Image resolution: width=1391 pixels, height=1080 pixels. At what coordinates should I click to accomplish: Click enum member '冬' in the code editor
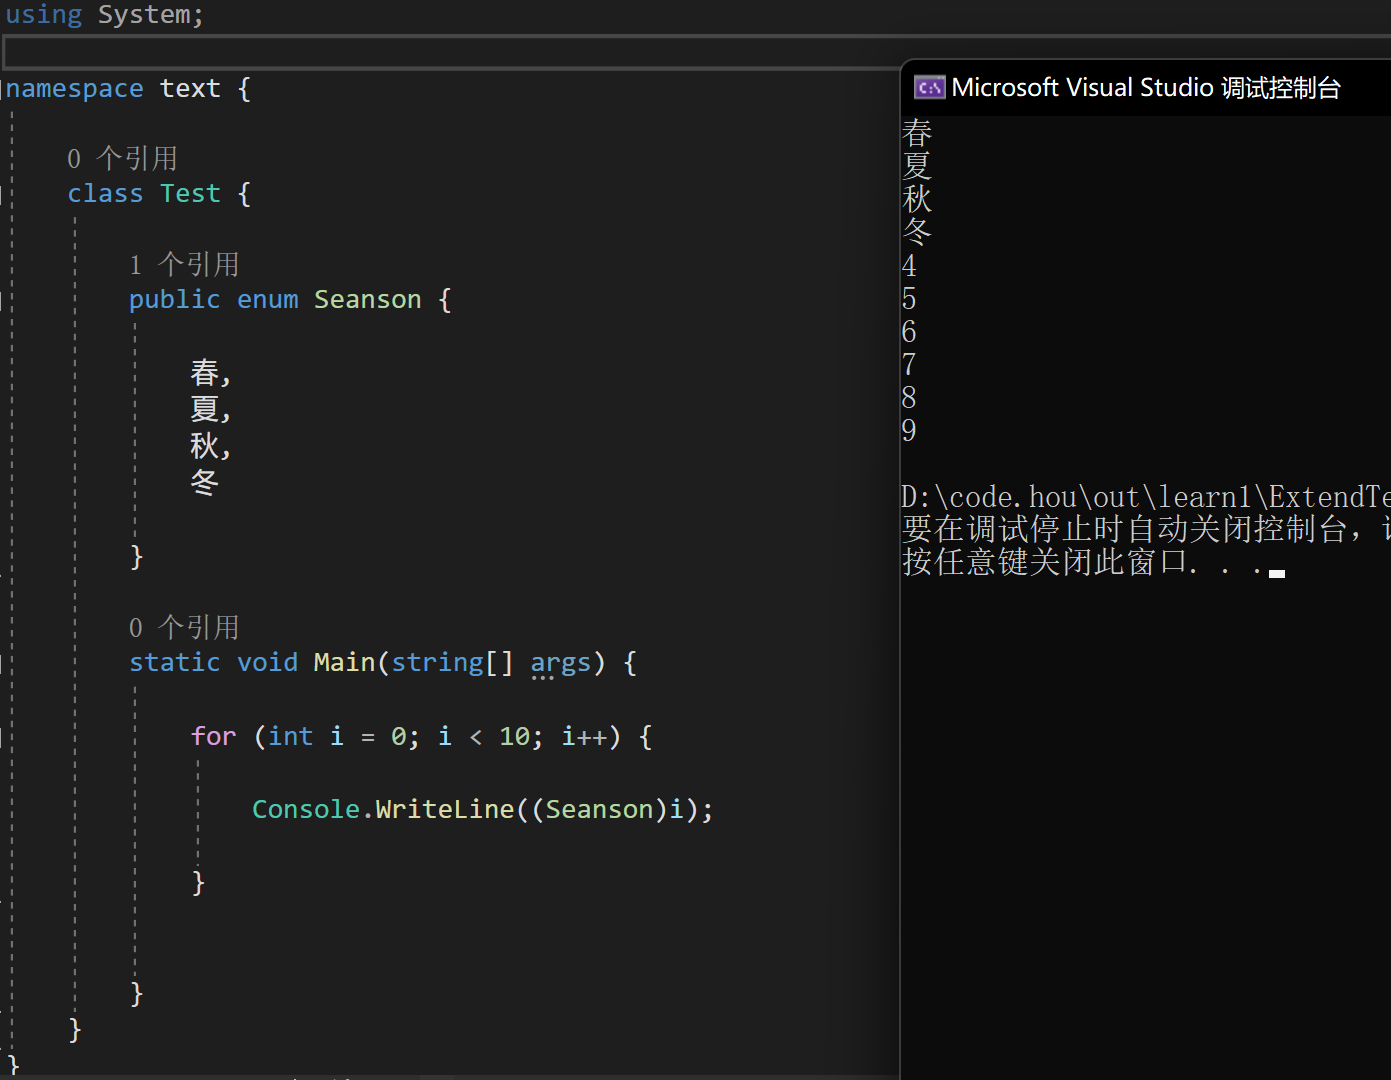204,482
